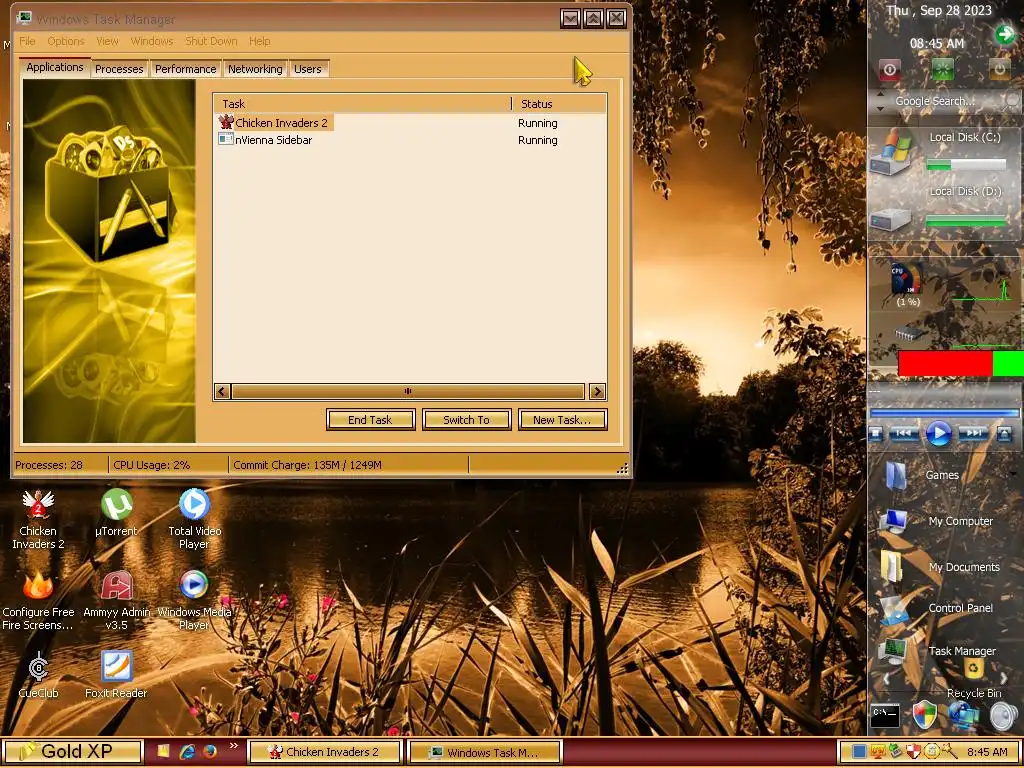The width and height of the screenshot is (1024, 768).
Task: Open the Shut Down menu
Action: [212, 41]
